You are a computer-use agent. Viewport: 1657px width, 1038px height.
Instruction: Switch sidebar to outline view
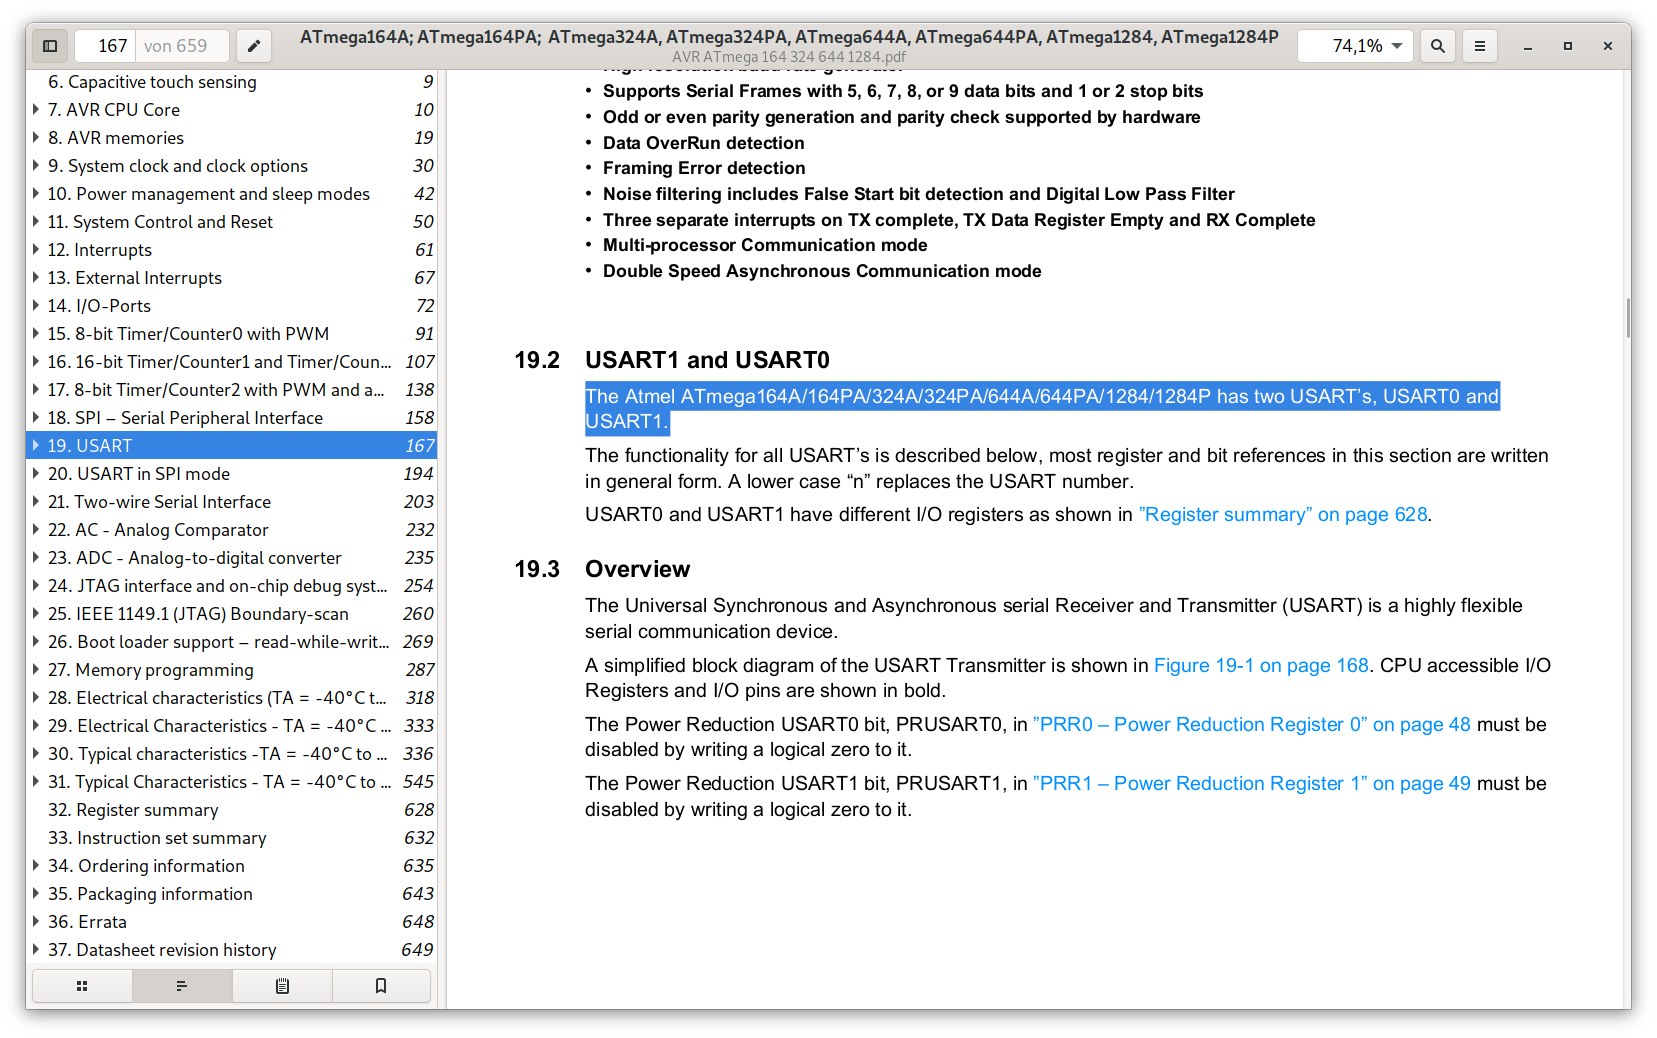click(182, 986)
